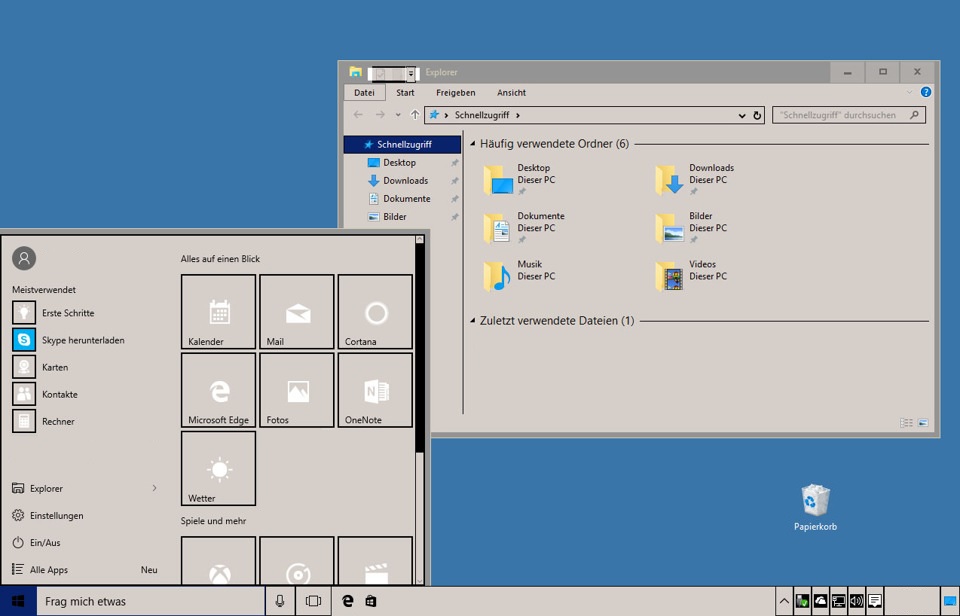Expand the Explorer jump list arrow
The width and height of the screenshot is (960, 616).
(154, 488)
